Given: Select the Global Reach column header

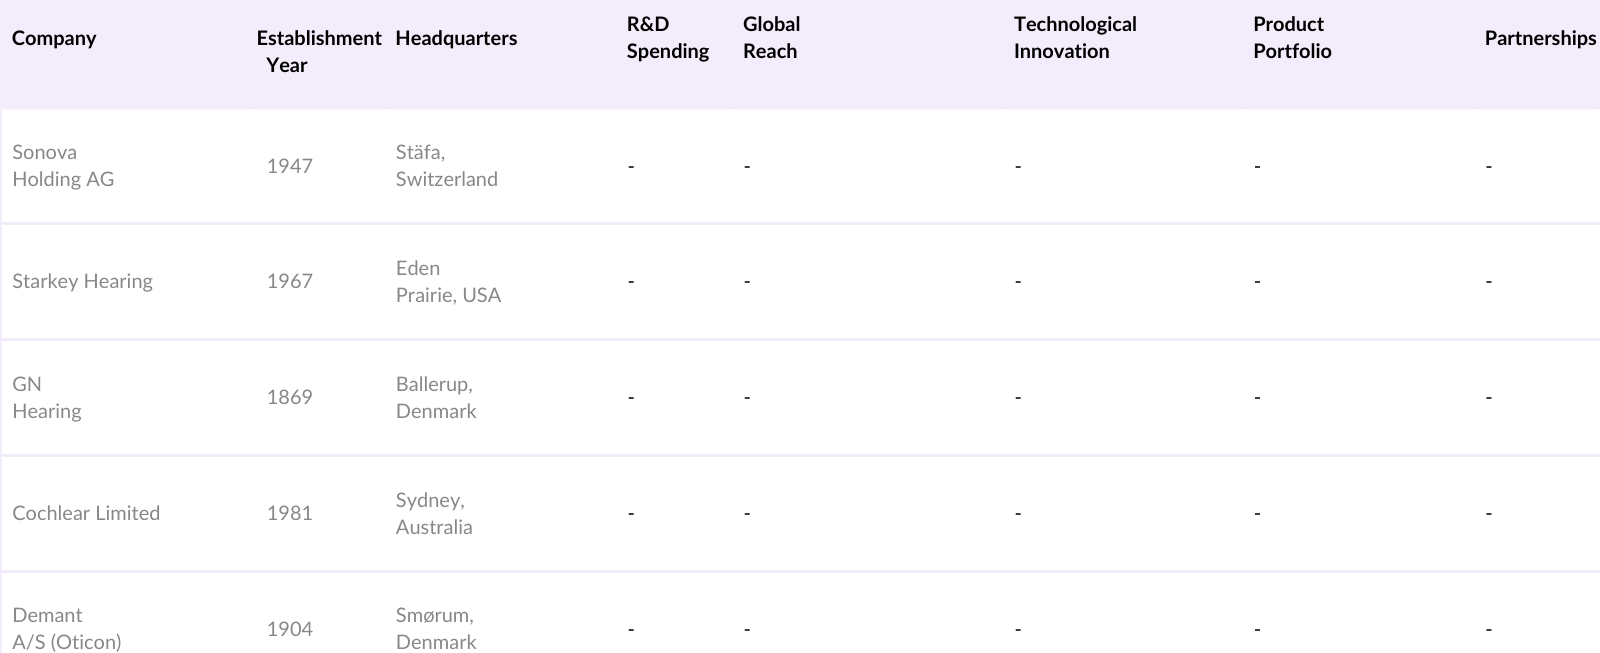Looking at the screenshot, I should (771, 38).
